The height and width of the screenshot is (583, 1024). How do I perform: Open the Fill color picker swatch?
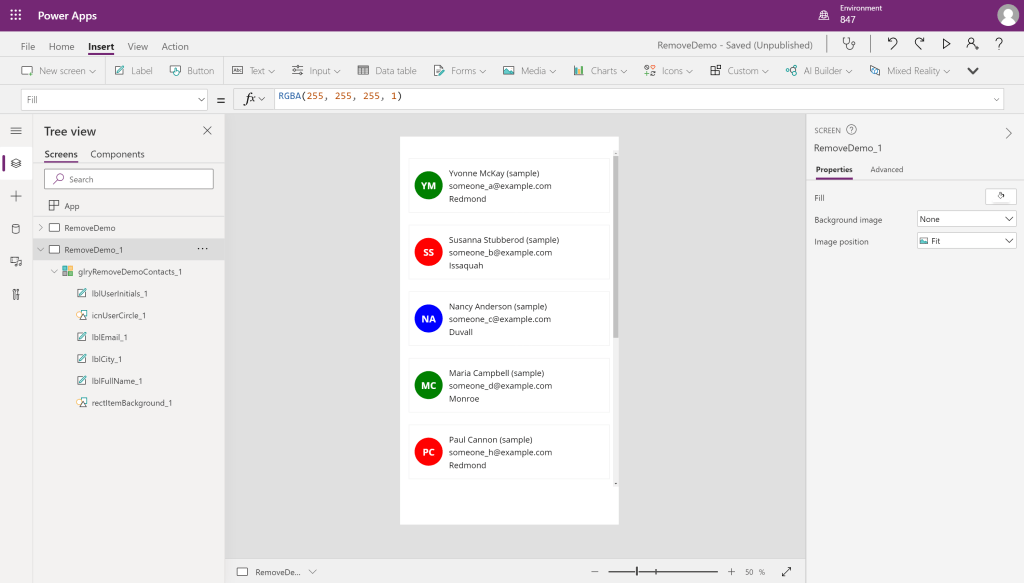point(1000,197)
